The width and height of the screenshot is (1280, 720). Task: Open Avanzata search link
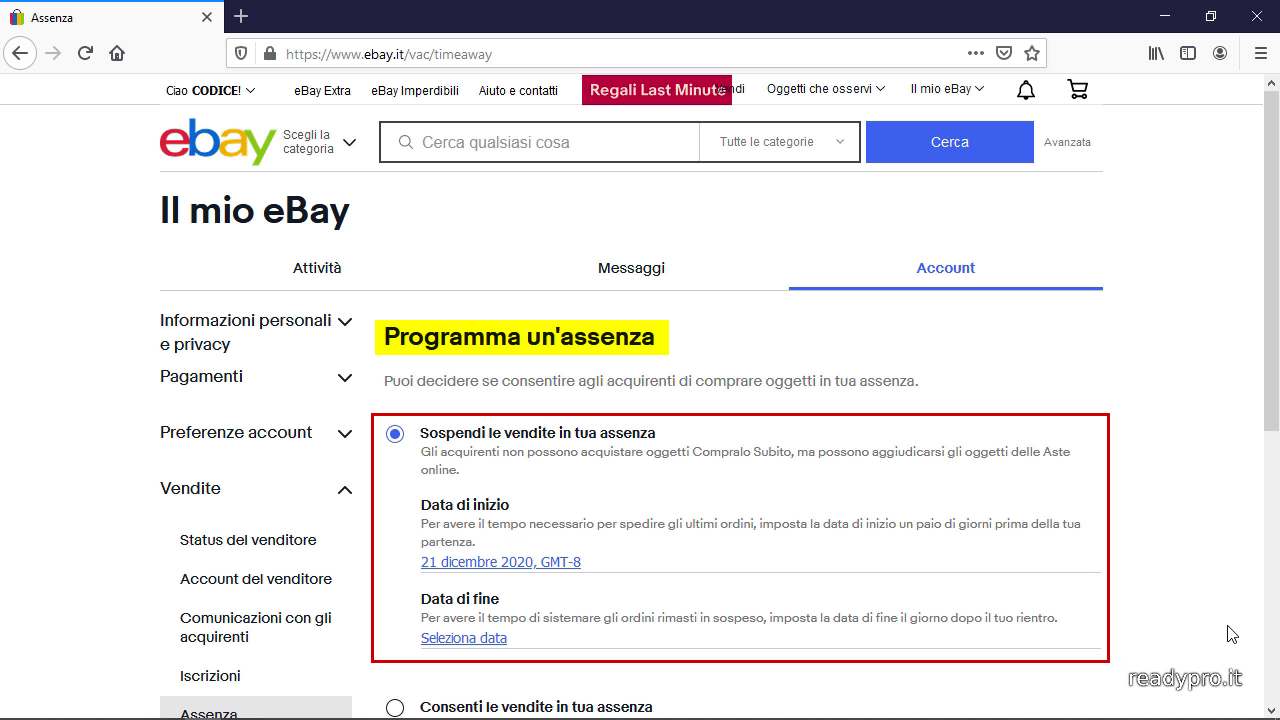tap(1067, 142)
